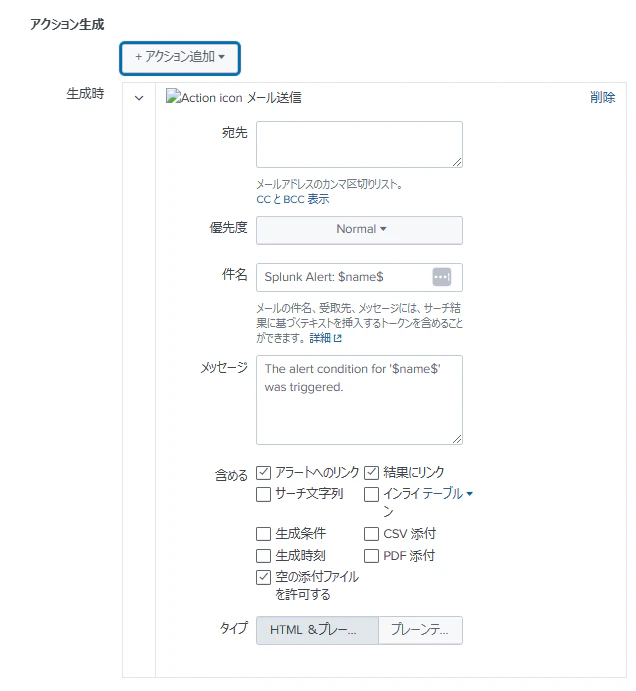The height and width of the screenshot is (691, 636).
Task: Open the 優先度 Normal dropdown
Action: pos(359,230)
